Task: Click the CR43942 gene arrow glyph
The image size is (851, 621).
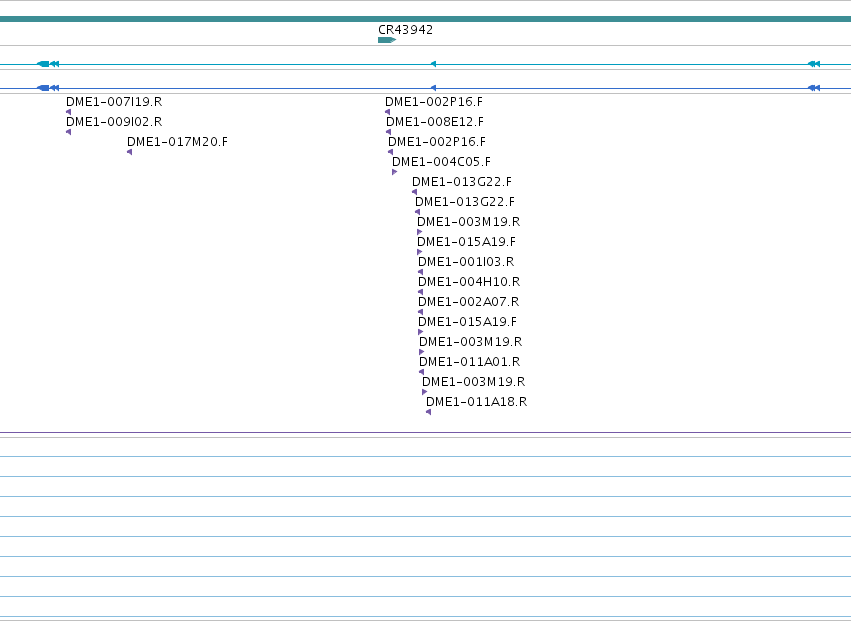Action: point(387,40)
